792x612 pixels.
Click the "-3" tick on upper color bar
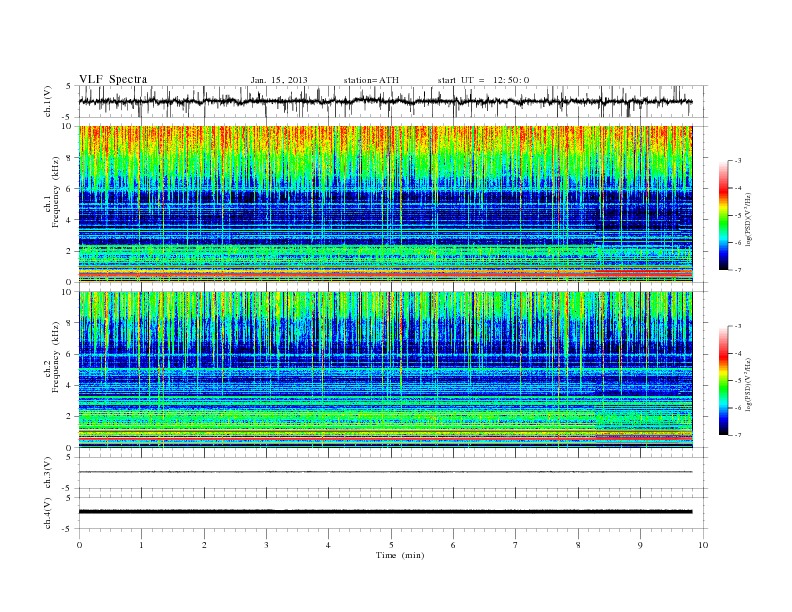[738, 161]
